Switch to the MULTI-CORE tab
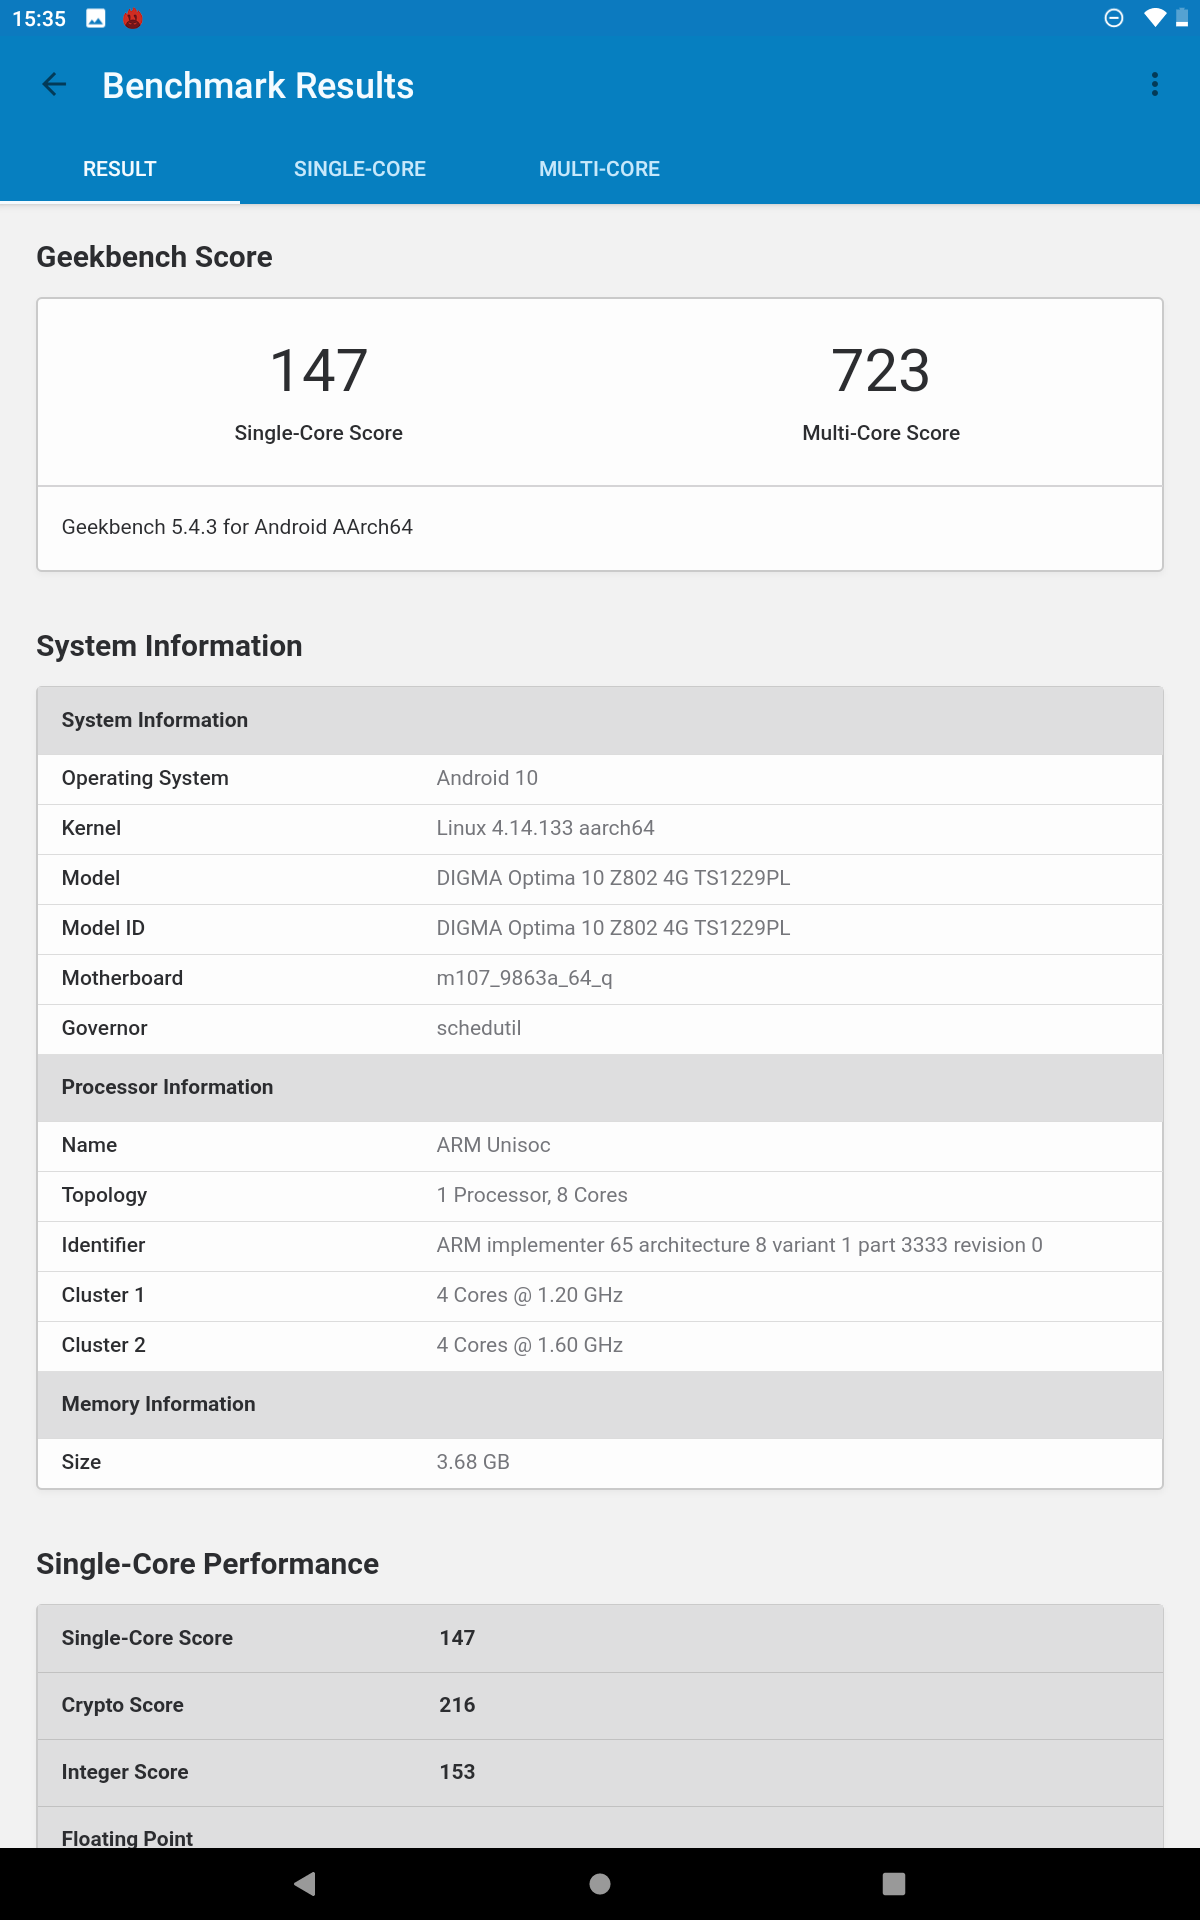This screenshot has width=1200, height=1920. [600, 169]
